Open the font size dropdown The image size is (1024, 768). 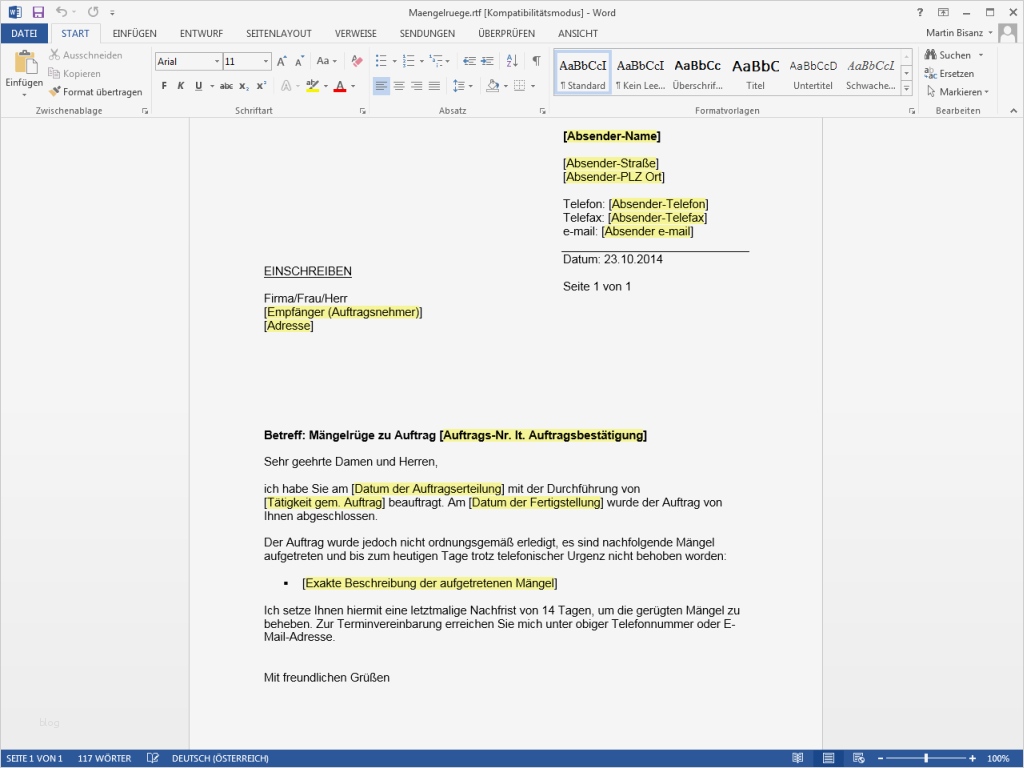pos(265,62)
